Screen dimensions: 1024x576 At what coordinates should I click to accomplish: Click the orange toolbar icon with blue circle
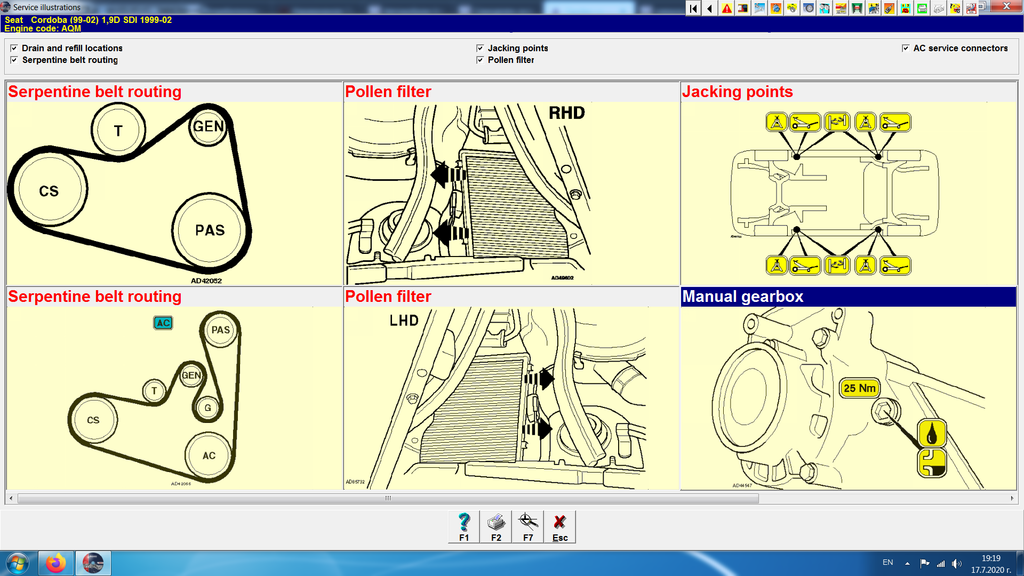click(775, 8)
